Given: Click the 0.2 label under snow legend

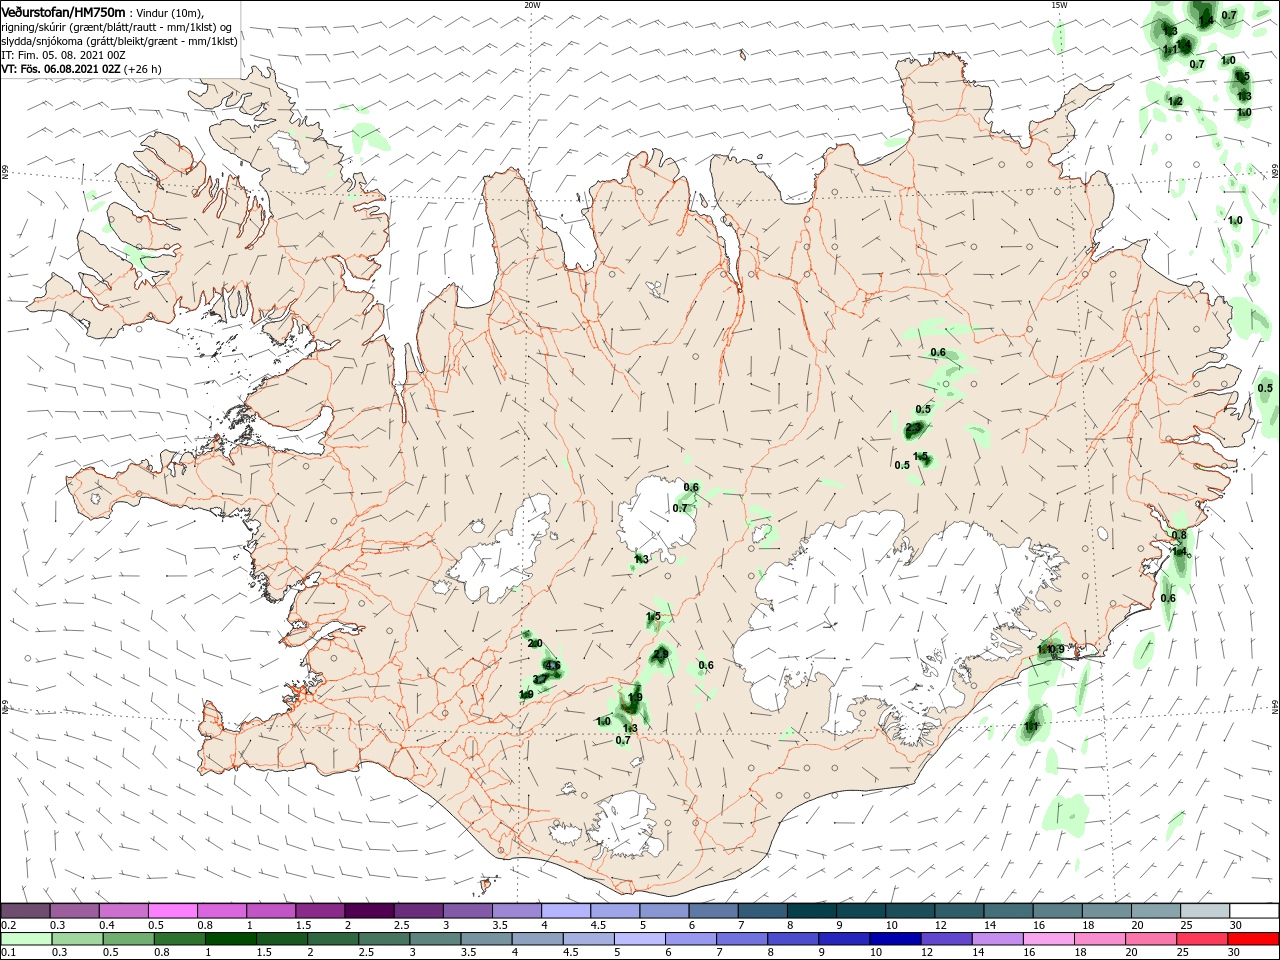Looking at the screenshot, I should pos(9,925).
